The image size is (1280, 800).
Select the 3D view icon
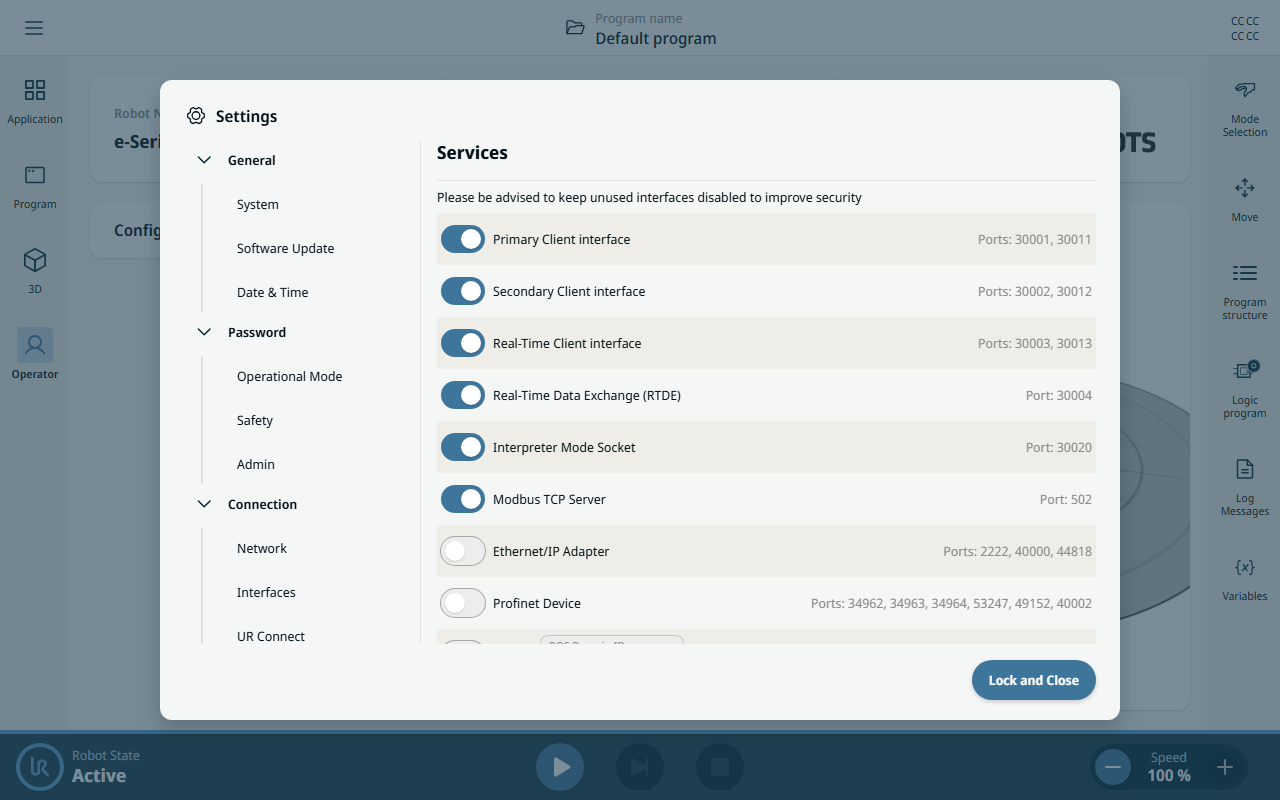35,260
